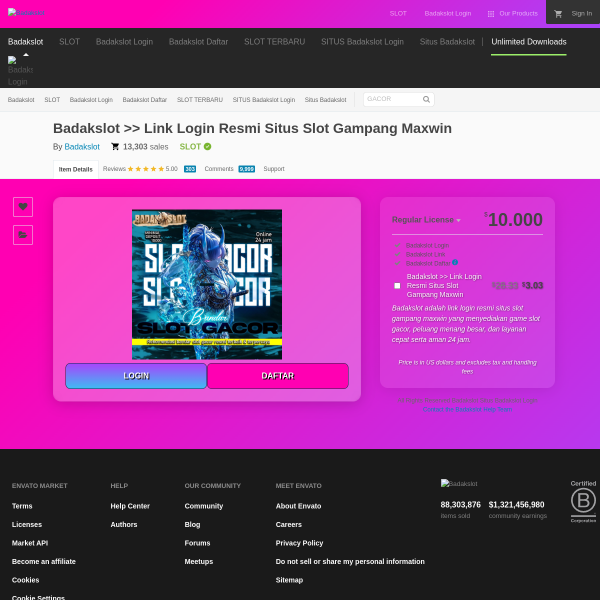This screenshot has height=600, width=600.
Task: Open the Authors footer link
Action: tap(124, 524)
